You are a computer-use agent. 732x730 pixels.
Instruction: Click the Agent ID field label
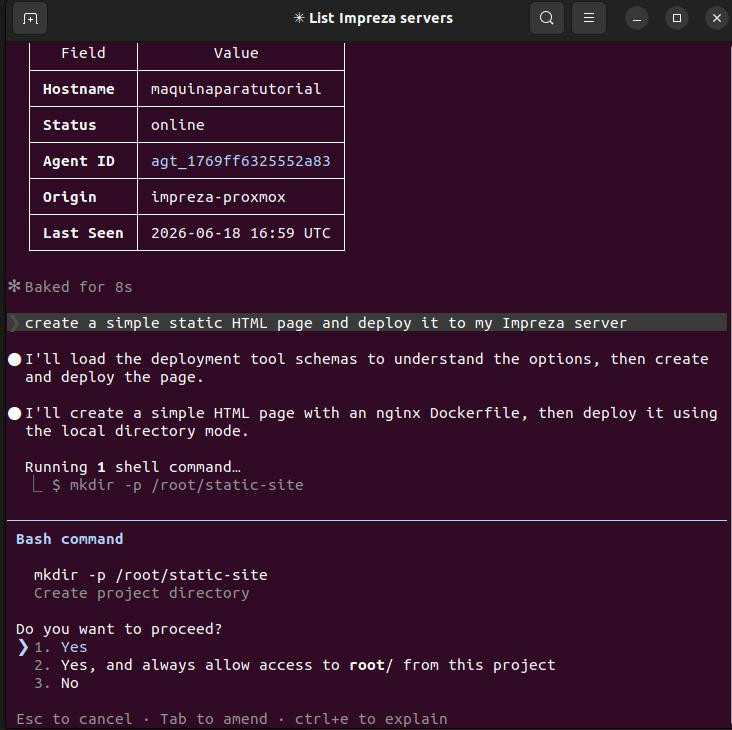(78, 161)
